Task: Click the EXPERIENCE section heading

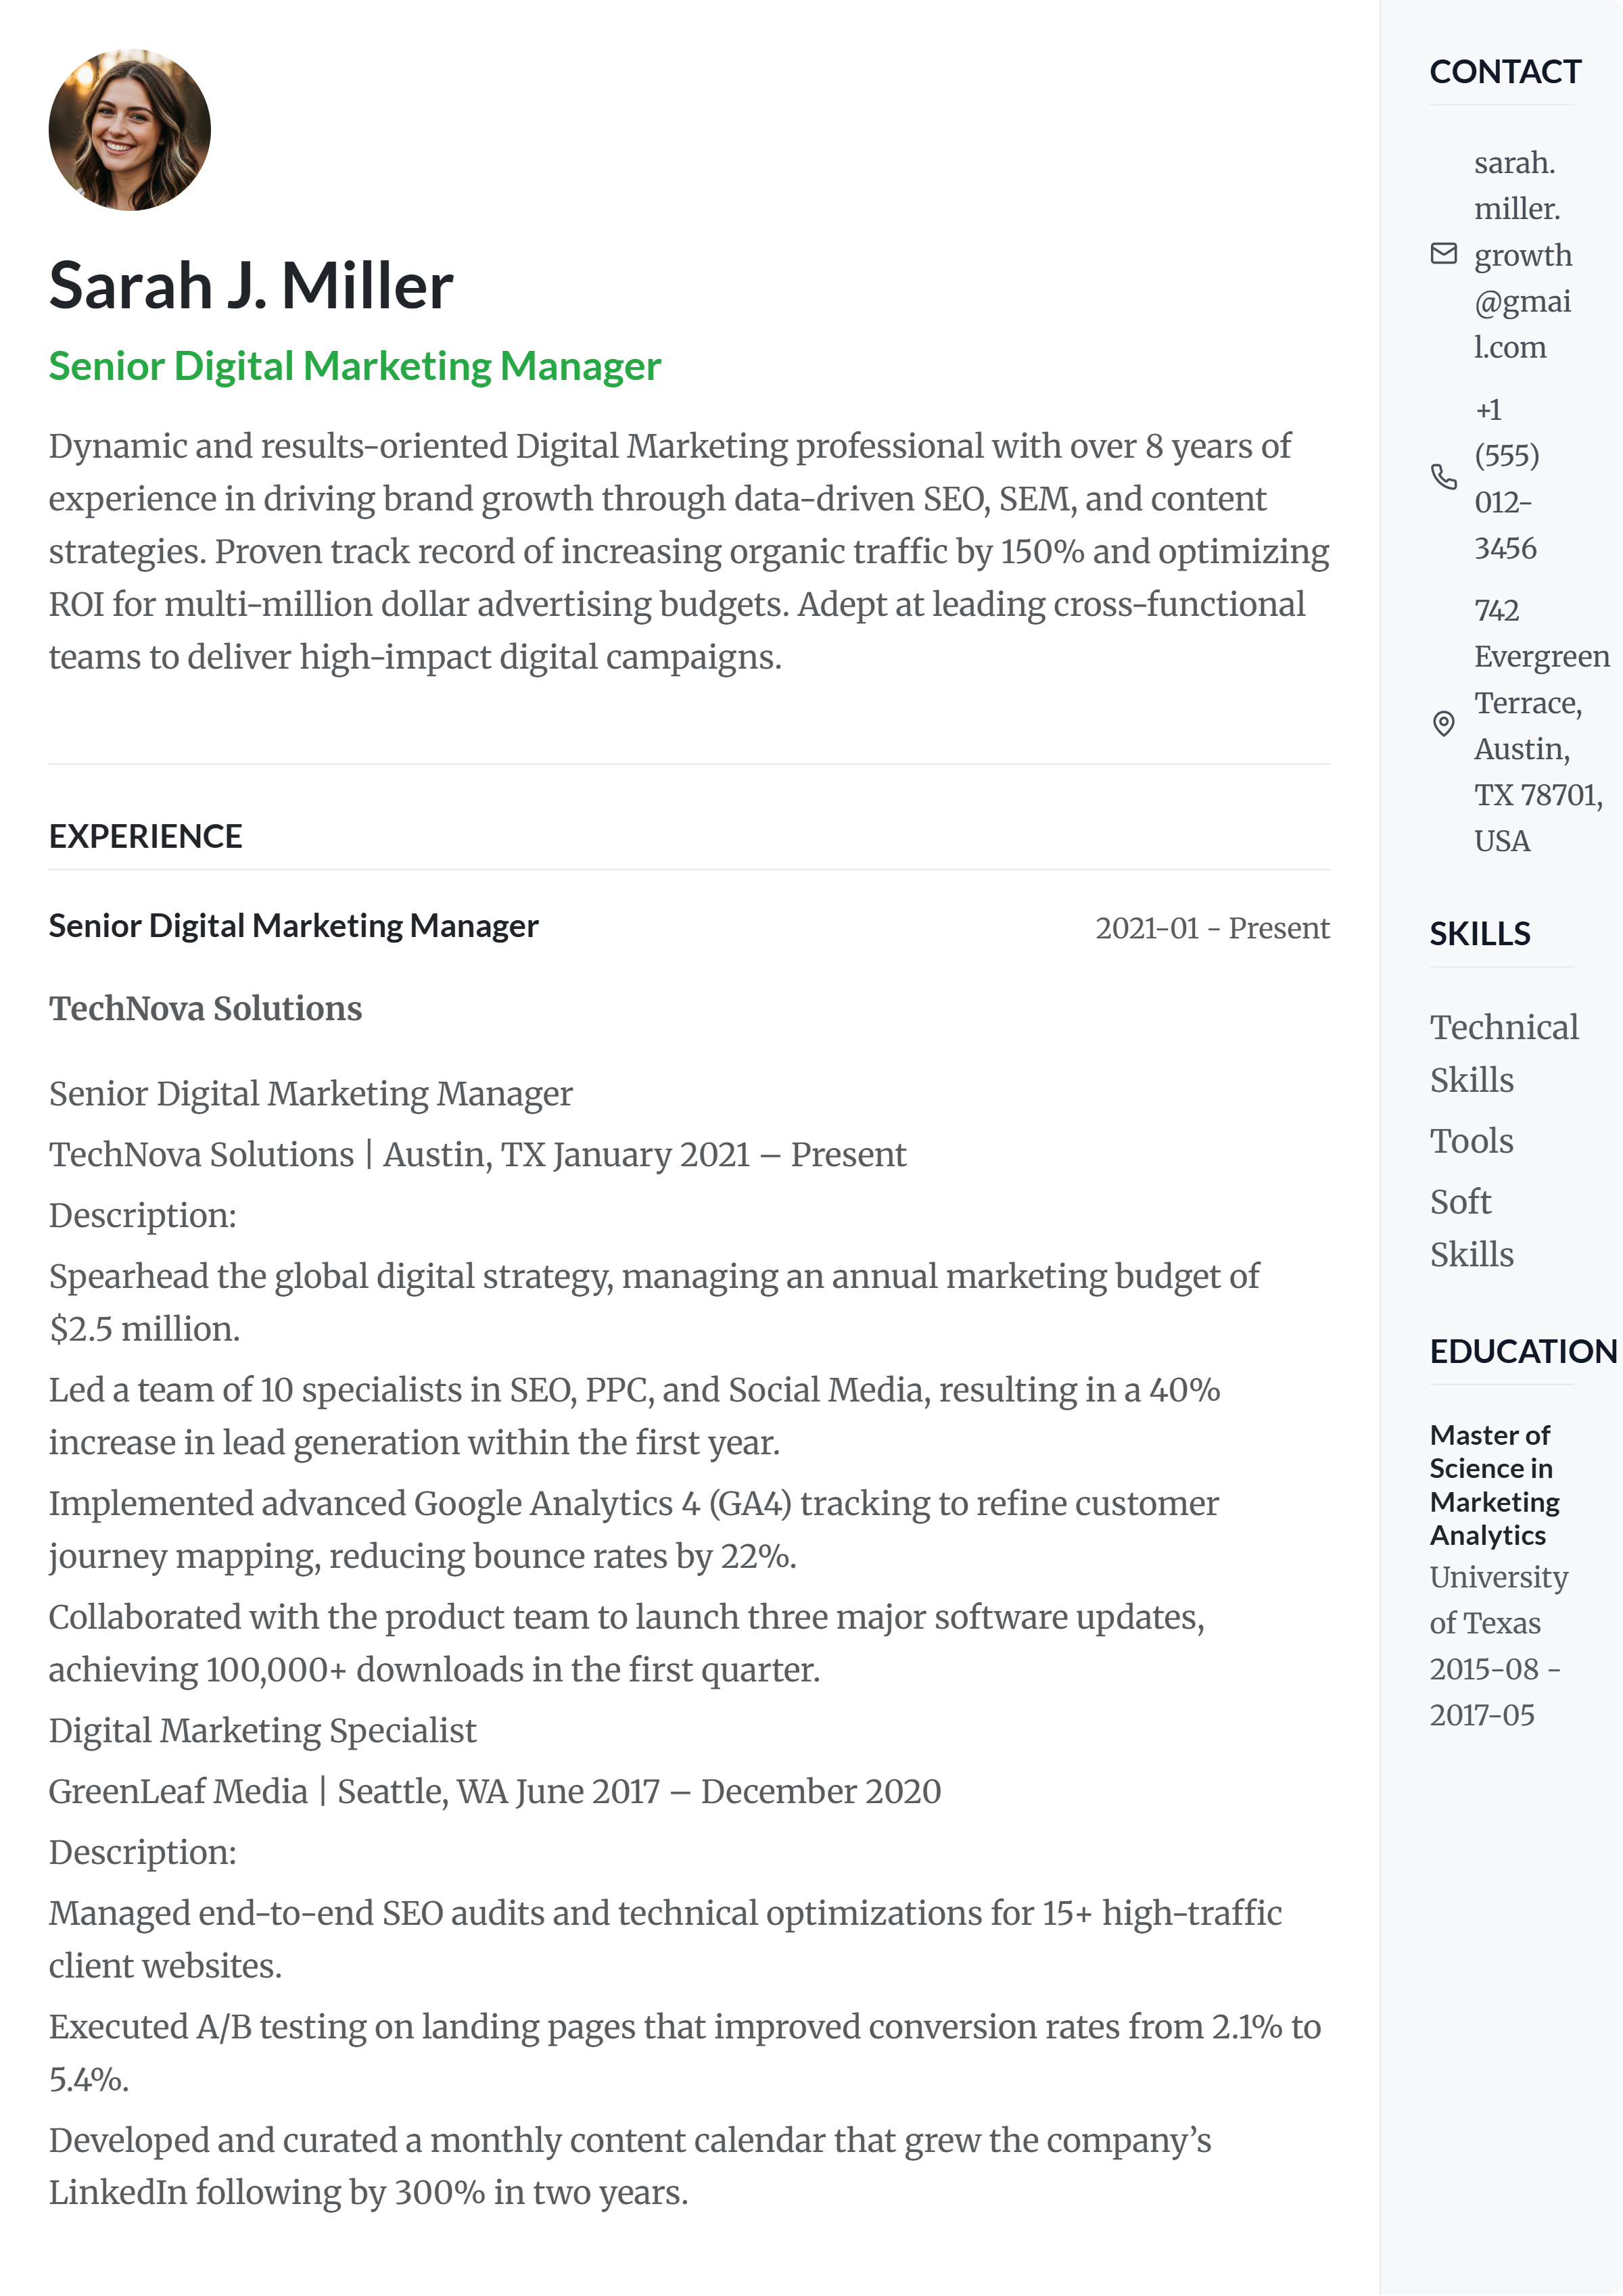Action: point(146,836)
